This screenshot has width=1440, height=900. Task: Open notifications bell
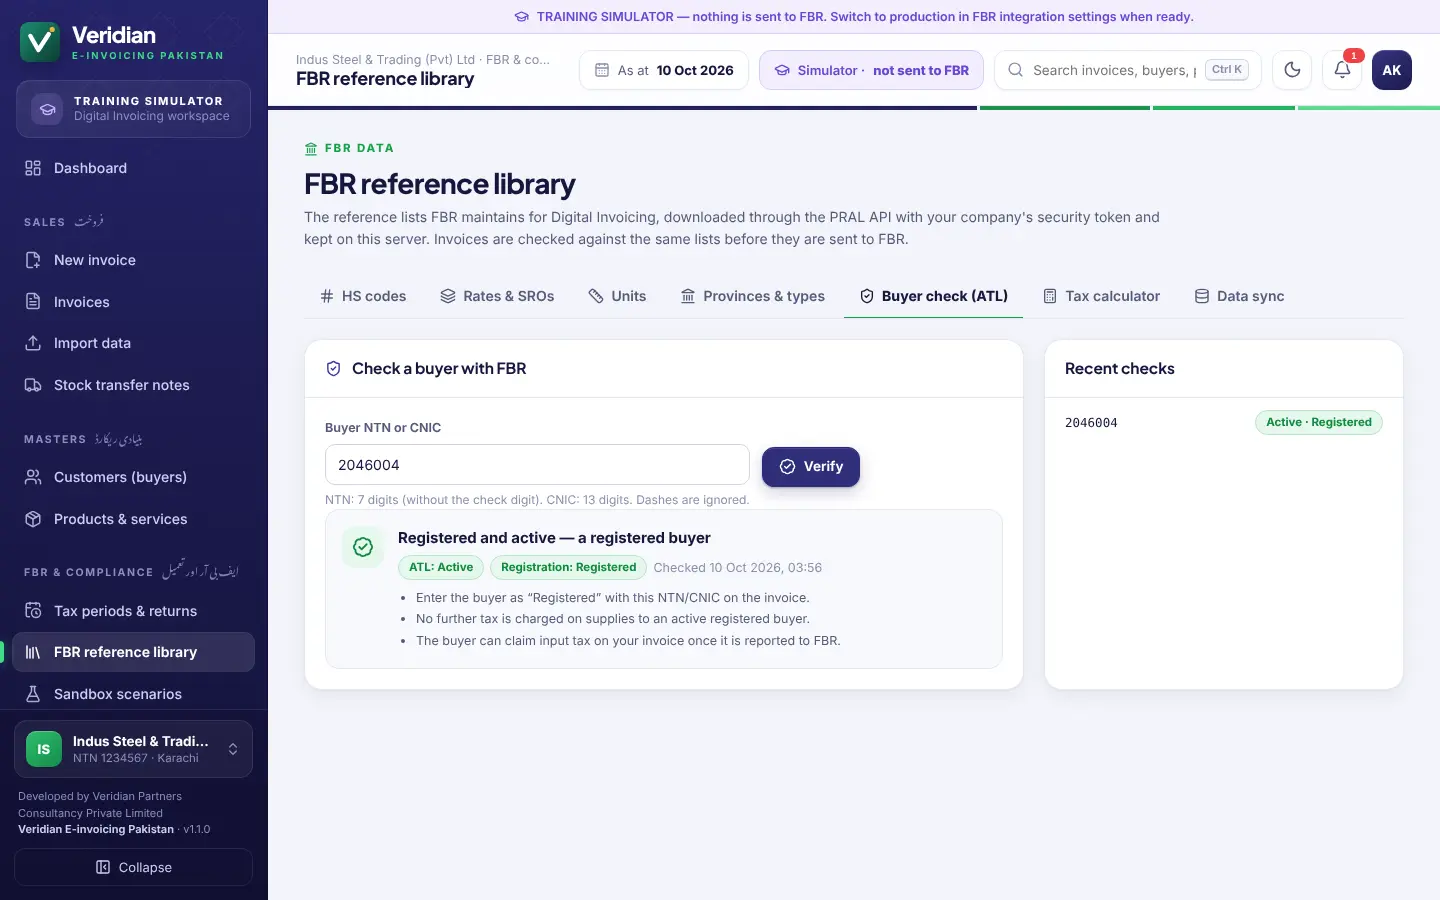coord(1342,70)
